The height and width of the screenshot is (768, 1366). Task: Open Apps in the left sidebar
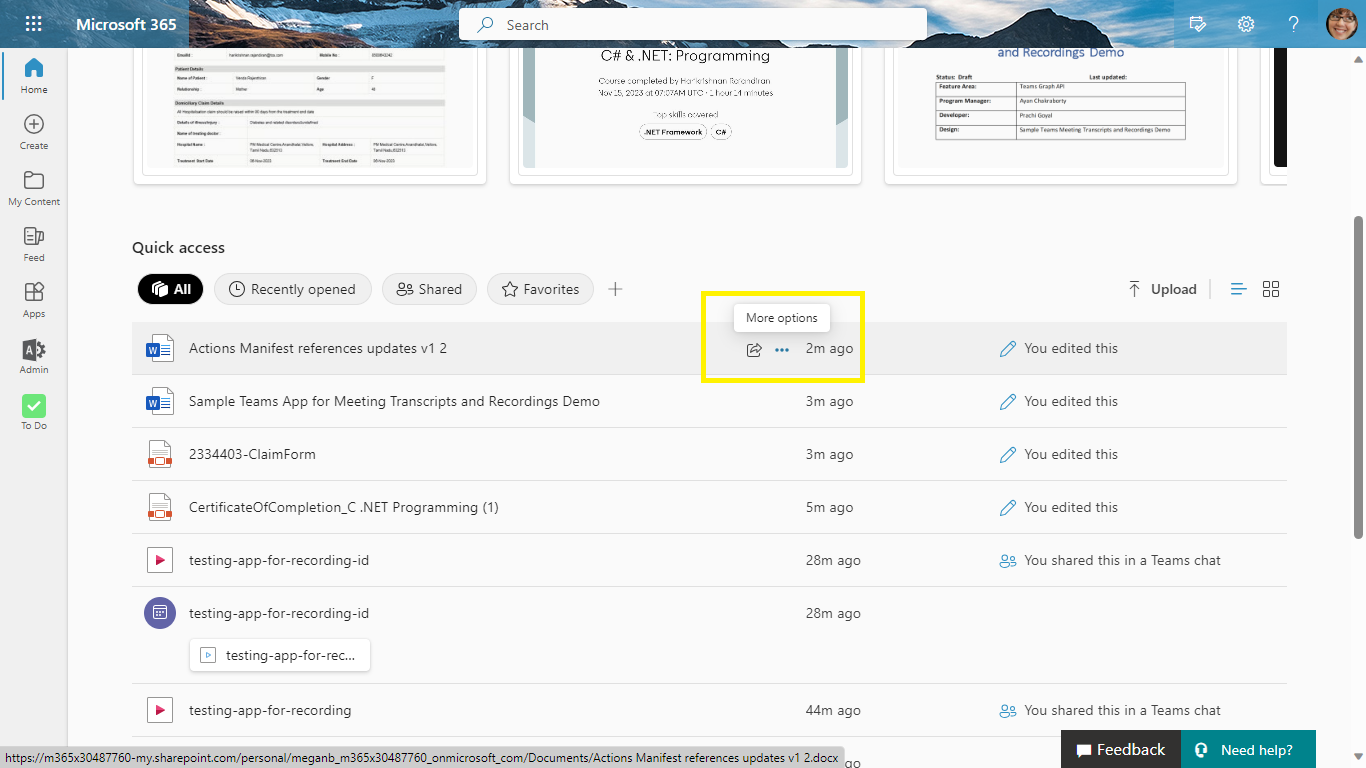34,300
